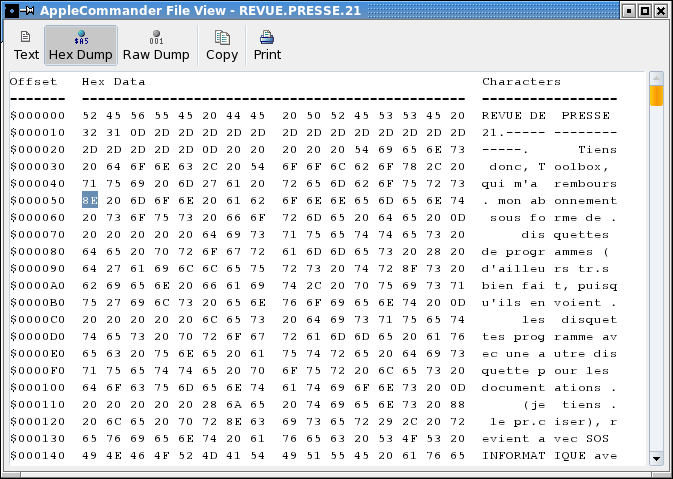Open the window menu icon in the title bar
The image size is (673, 479).
12,11
